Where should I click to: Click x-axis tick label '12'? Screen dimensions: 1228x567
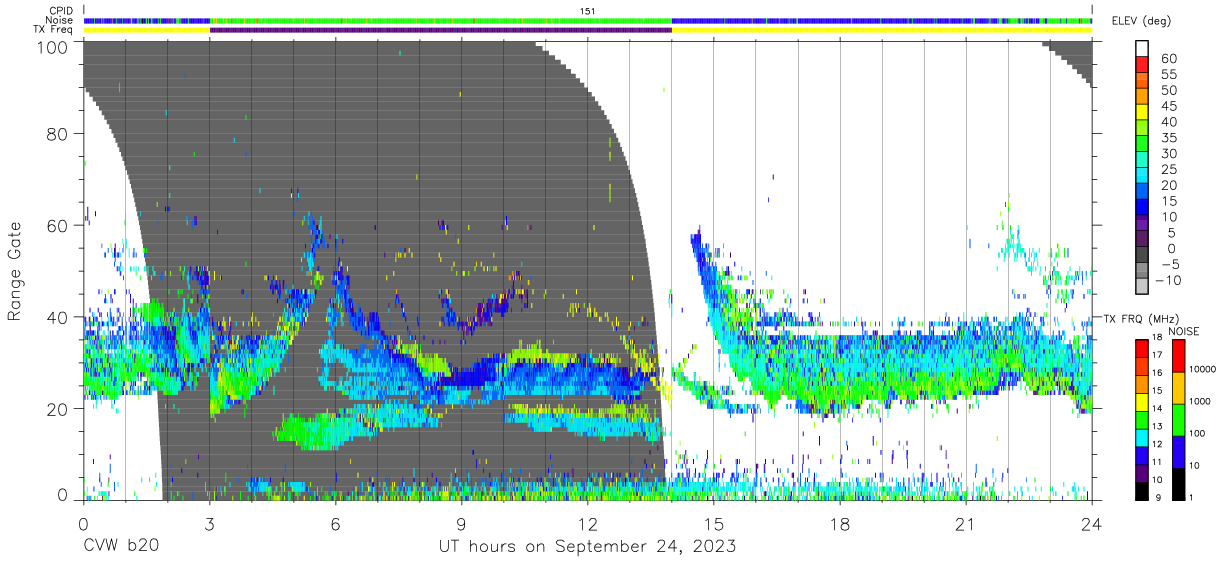pyautogui.click(x=587, y=524)
